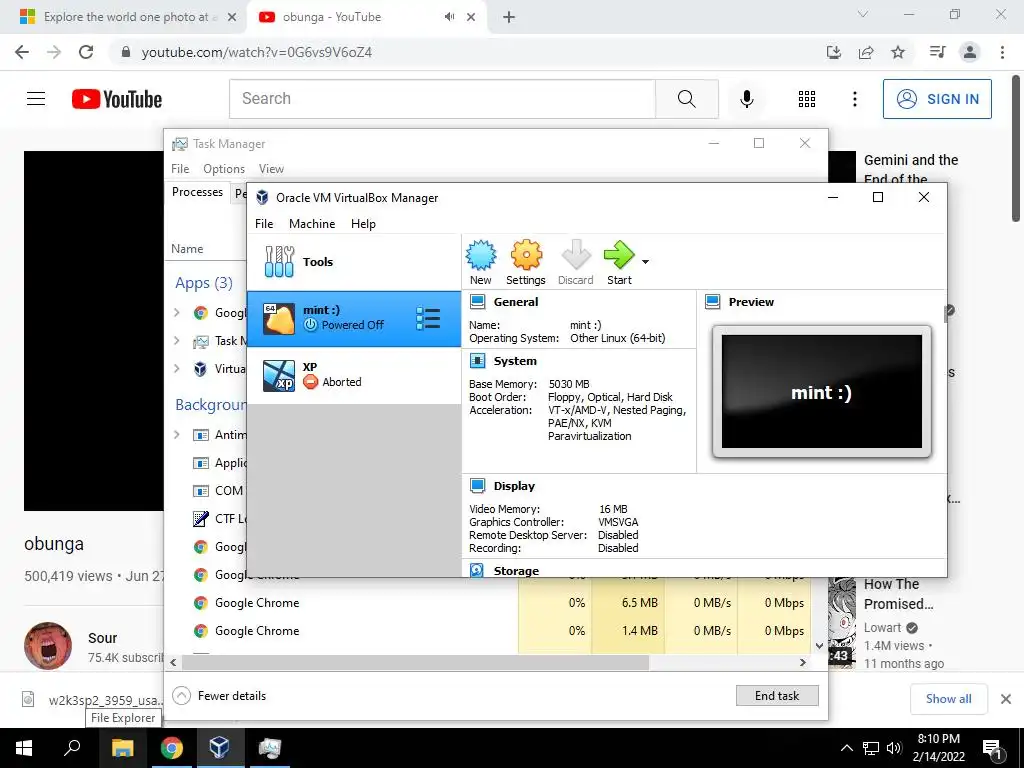Click YouTube voice search microphone
This screenshot has height=768, width=1024.
(746, 99)
